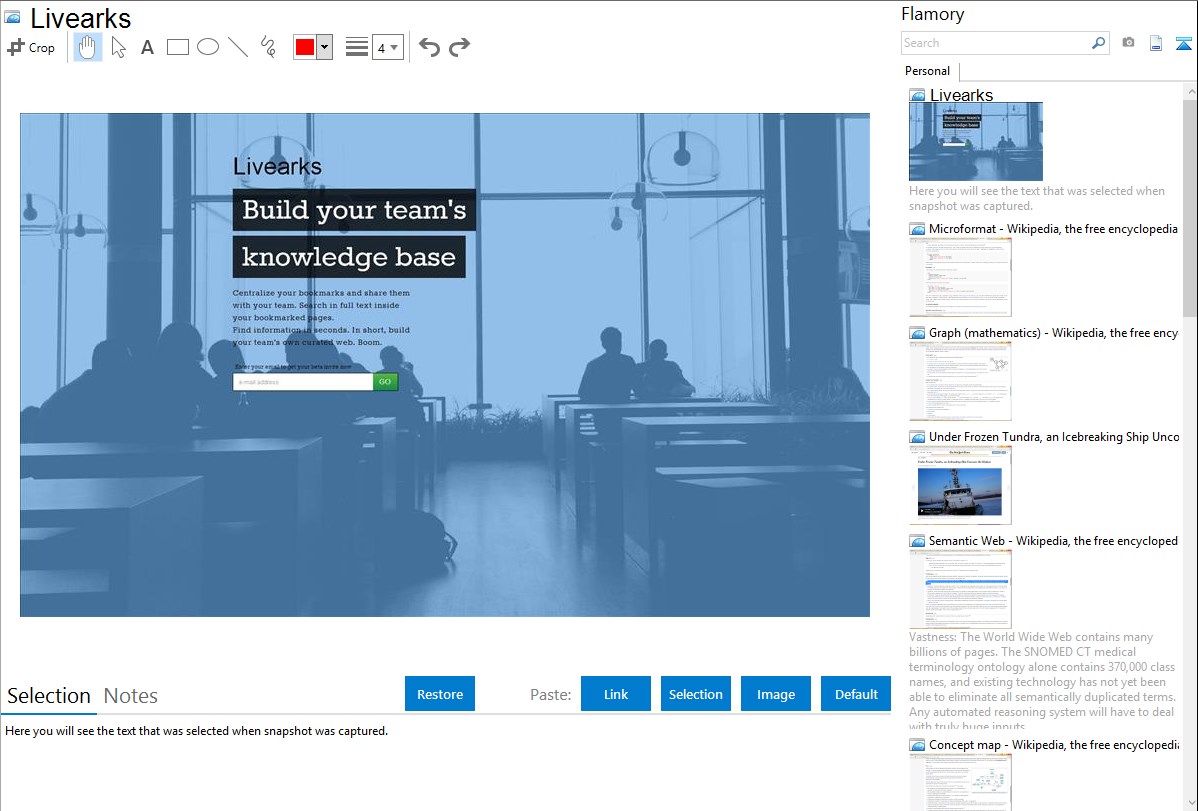This screenshot has width=1198, height=811.
Task: Open the color picker dropdown arrow
Action: [325, 47]
